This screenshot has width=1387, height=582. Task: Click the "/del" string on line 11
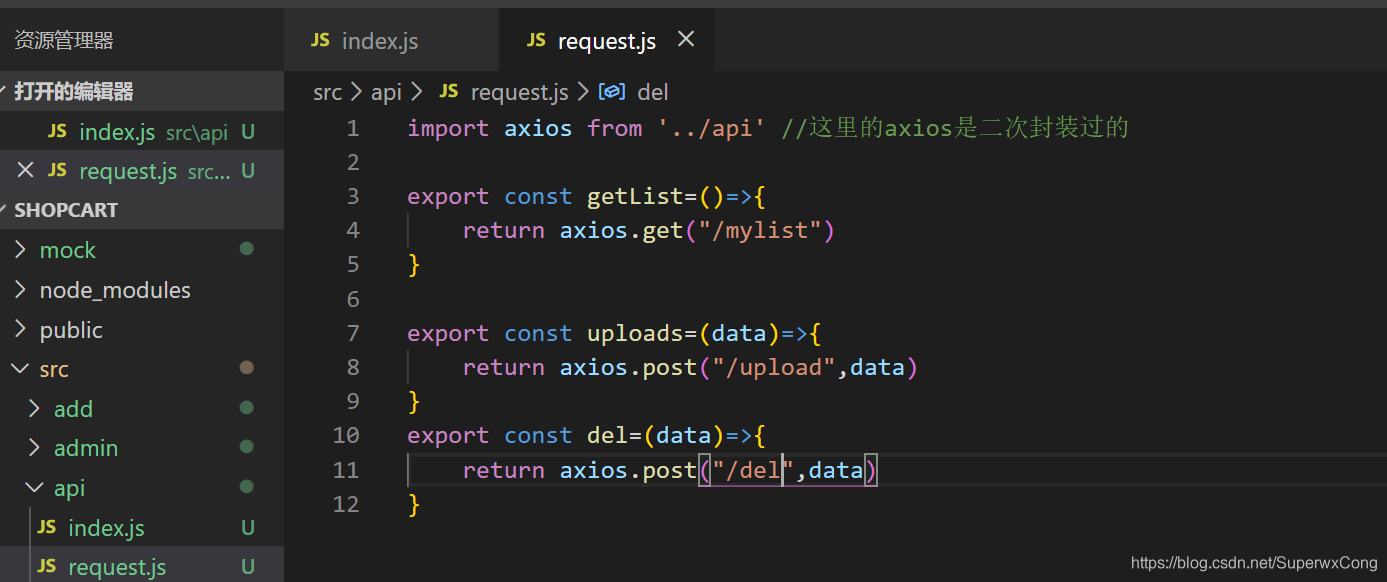[x=753, y=470]
